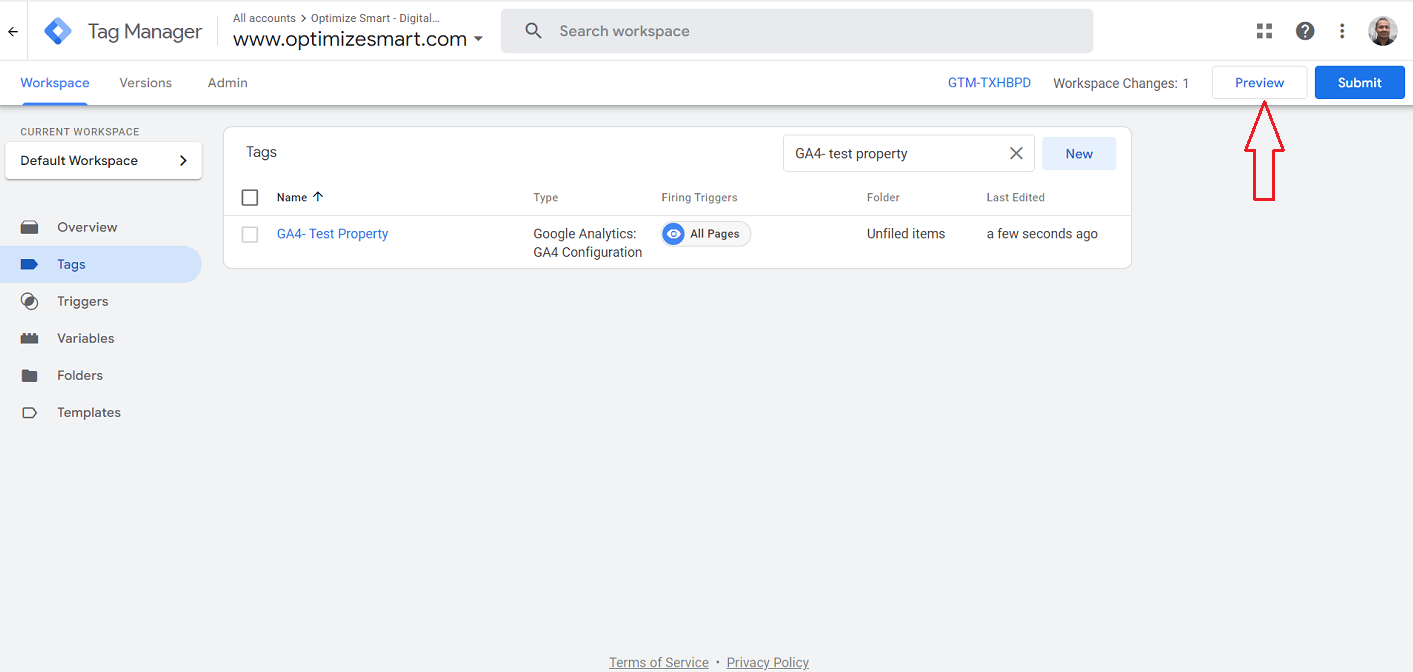Click the Search workspace field
The image size is (1413, 672).
796,31
